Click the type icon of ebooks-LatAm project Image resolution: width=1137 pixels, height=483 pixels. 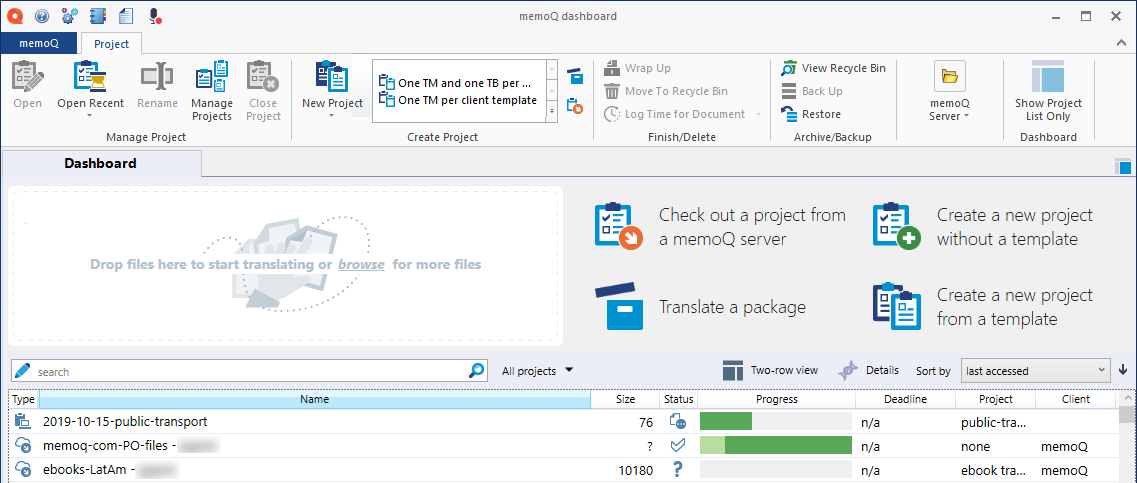[x=22, y=470]
